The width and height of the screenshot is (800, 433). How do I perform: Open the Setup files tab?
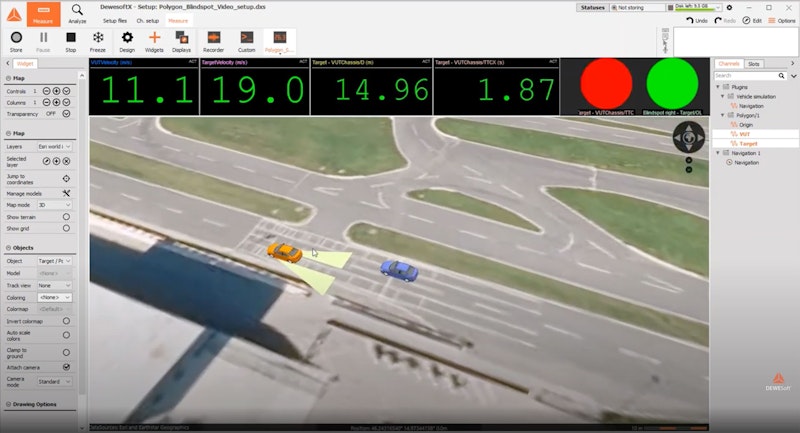point(115,21)
